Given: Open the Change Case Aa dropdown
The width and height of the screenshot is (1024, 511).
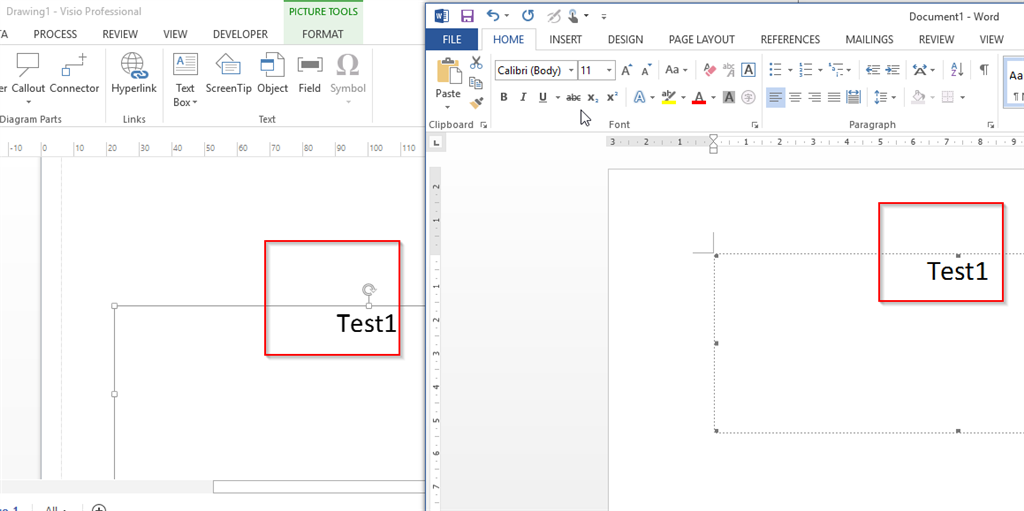Looking at the screenshot, I should [676, 69].
